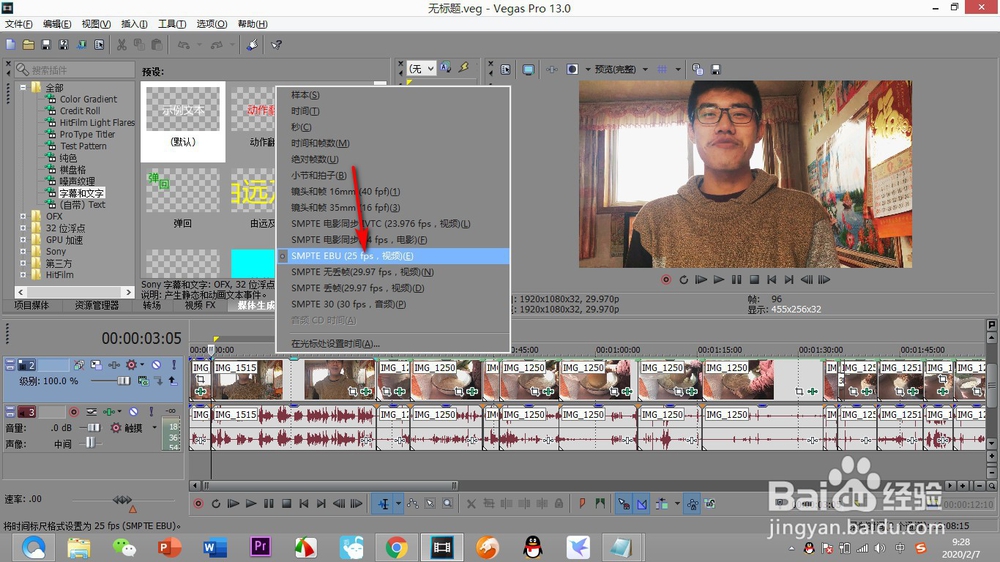The height and width of the screenshot is (562, 1000).
Task: Mute video track 2
Action: [x=156, y=365]
